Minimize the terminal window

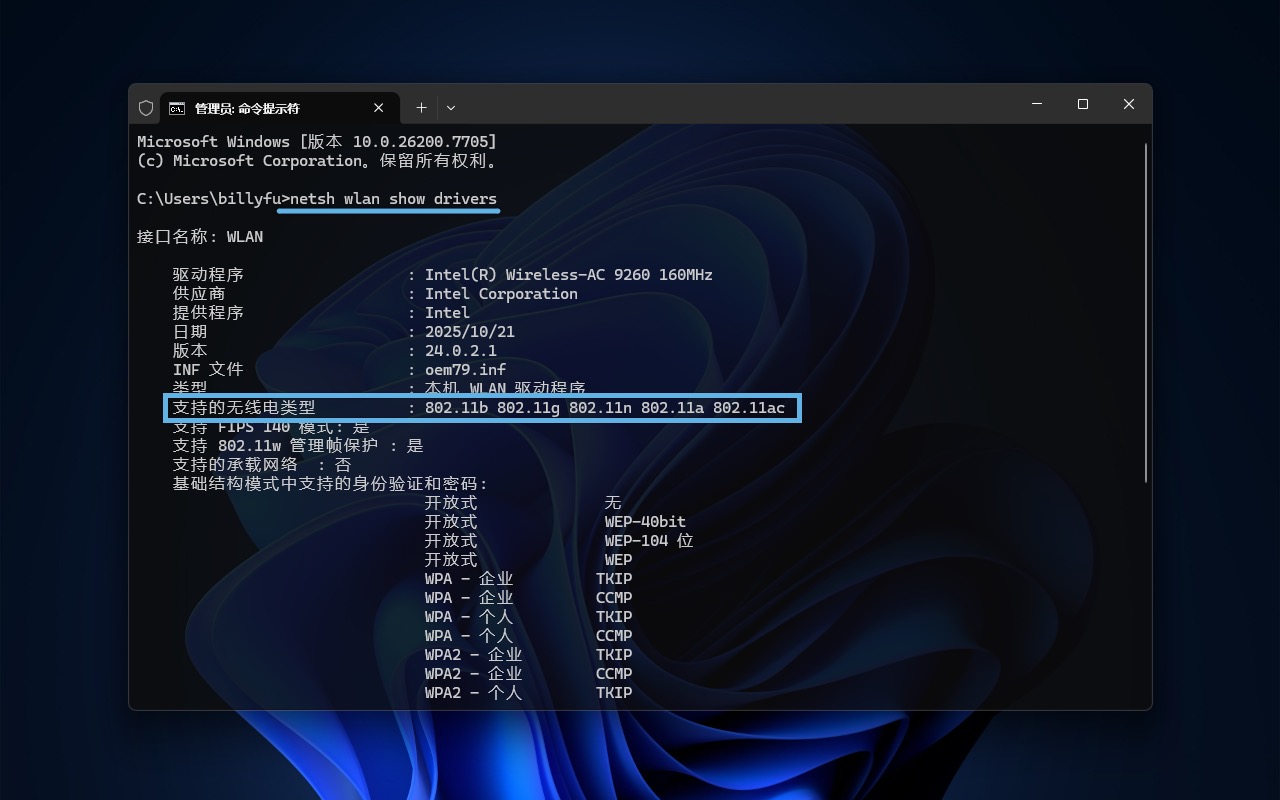pos(1036,104)
